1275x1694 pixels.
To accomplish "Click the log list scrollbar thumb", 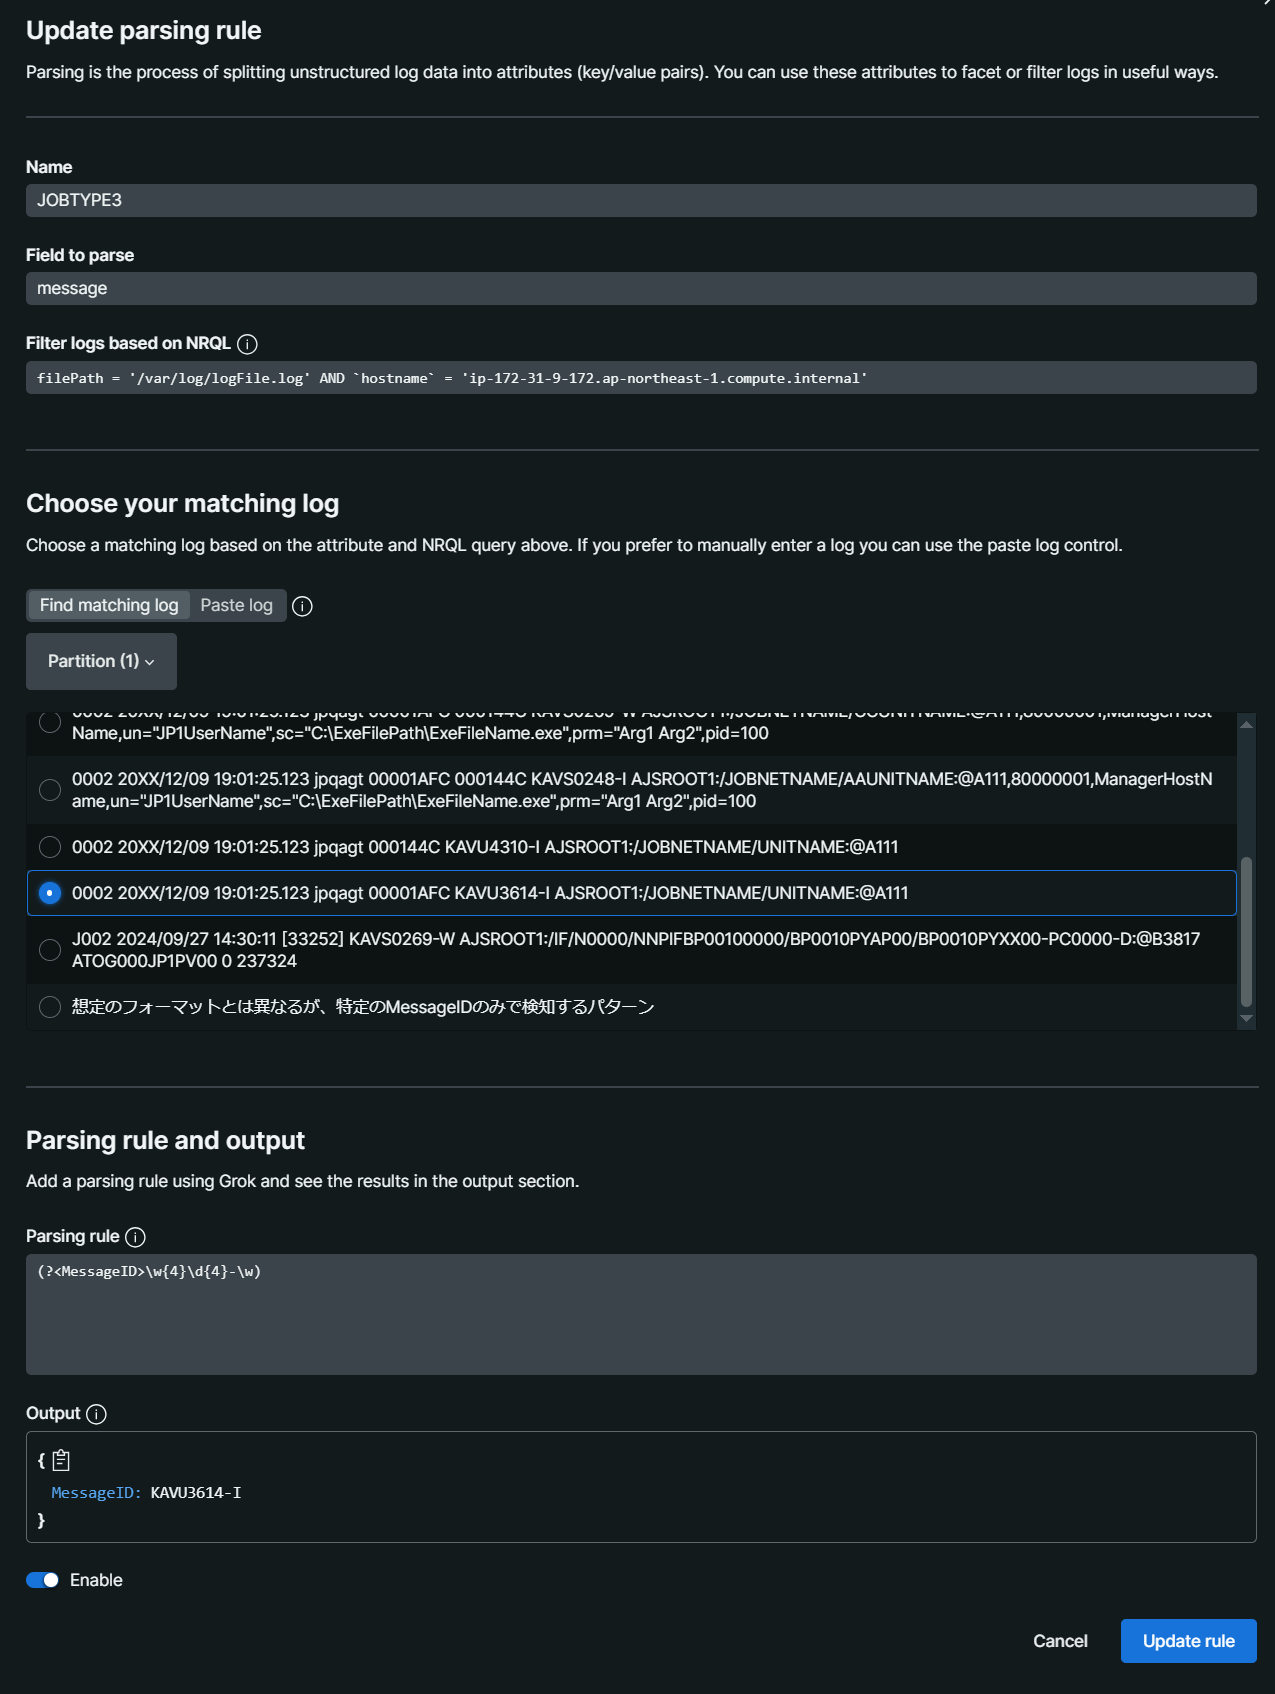I will click(x=1246, y=930).
